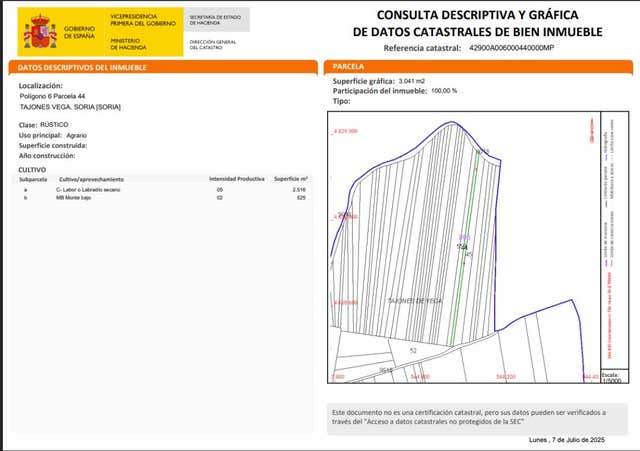Click parcel number 52 on the map
The width and height of the screenshot is (640, 451).
pyautogui.click(x=413, y=351)
